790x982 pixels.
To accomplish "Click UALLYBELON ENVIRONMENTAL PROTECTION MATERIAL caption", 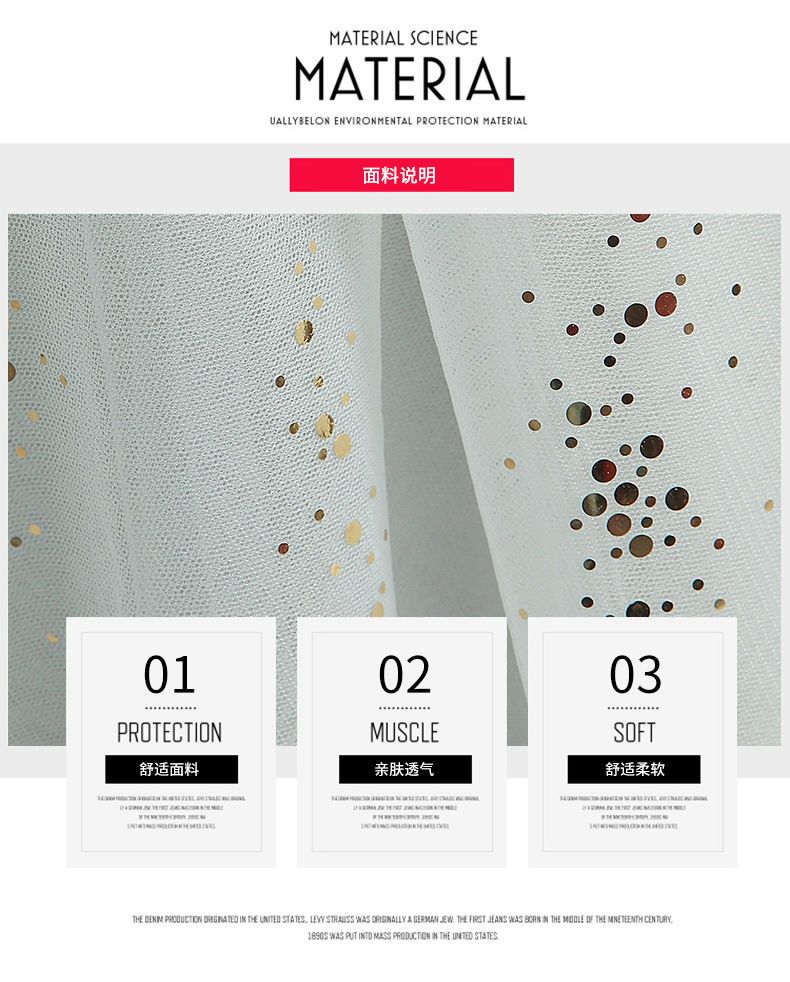I will [x=398, y=121].
